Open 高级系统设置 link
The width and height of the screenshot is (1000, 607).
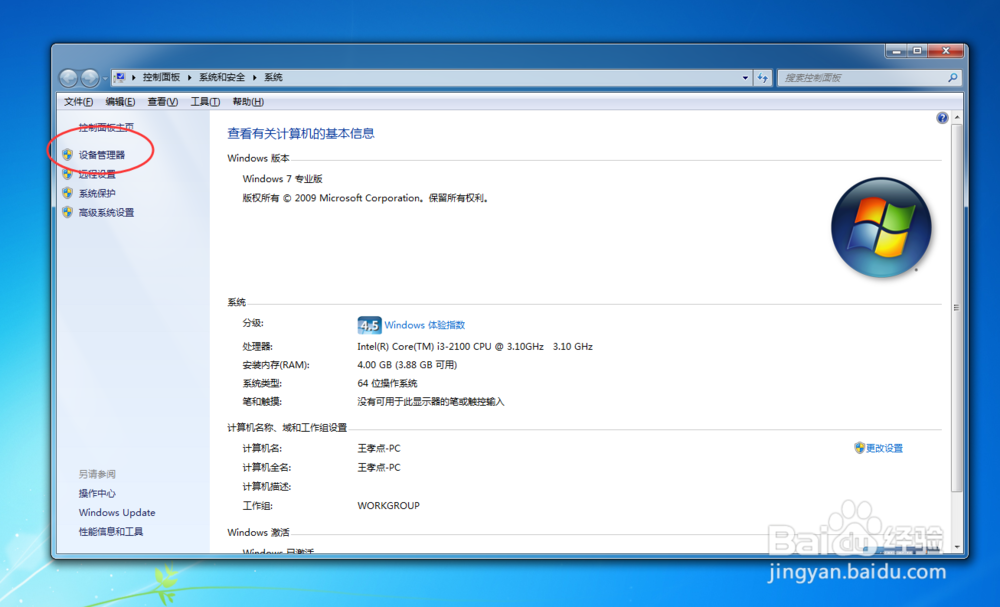(107, 212)
